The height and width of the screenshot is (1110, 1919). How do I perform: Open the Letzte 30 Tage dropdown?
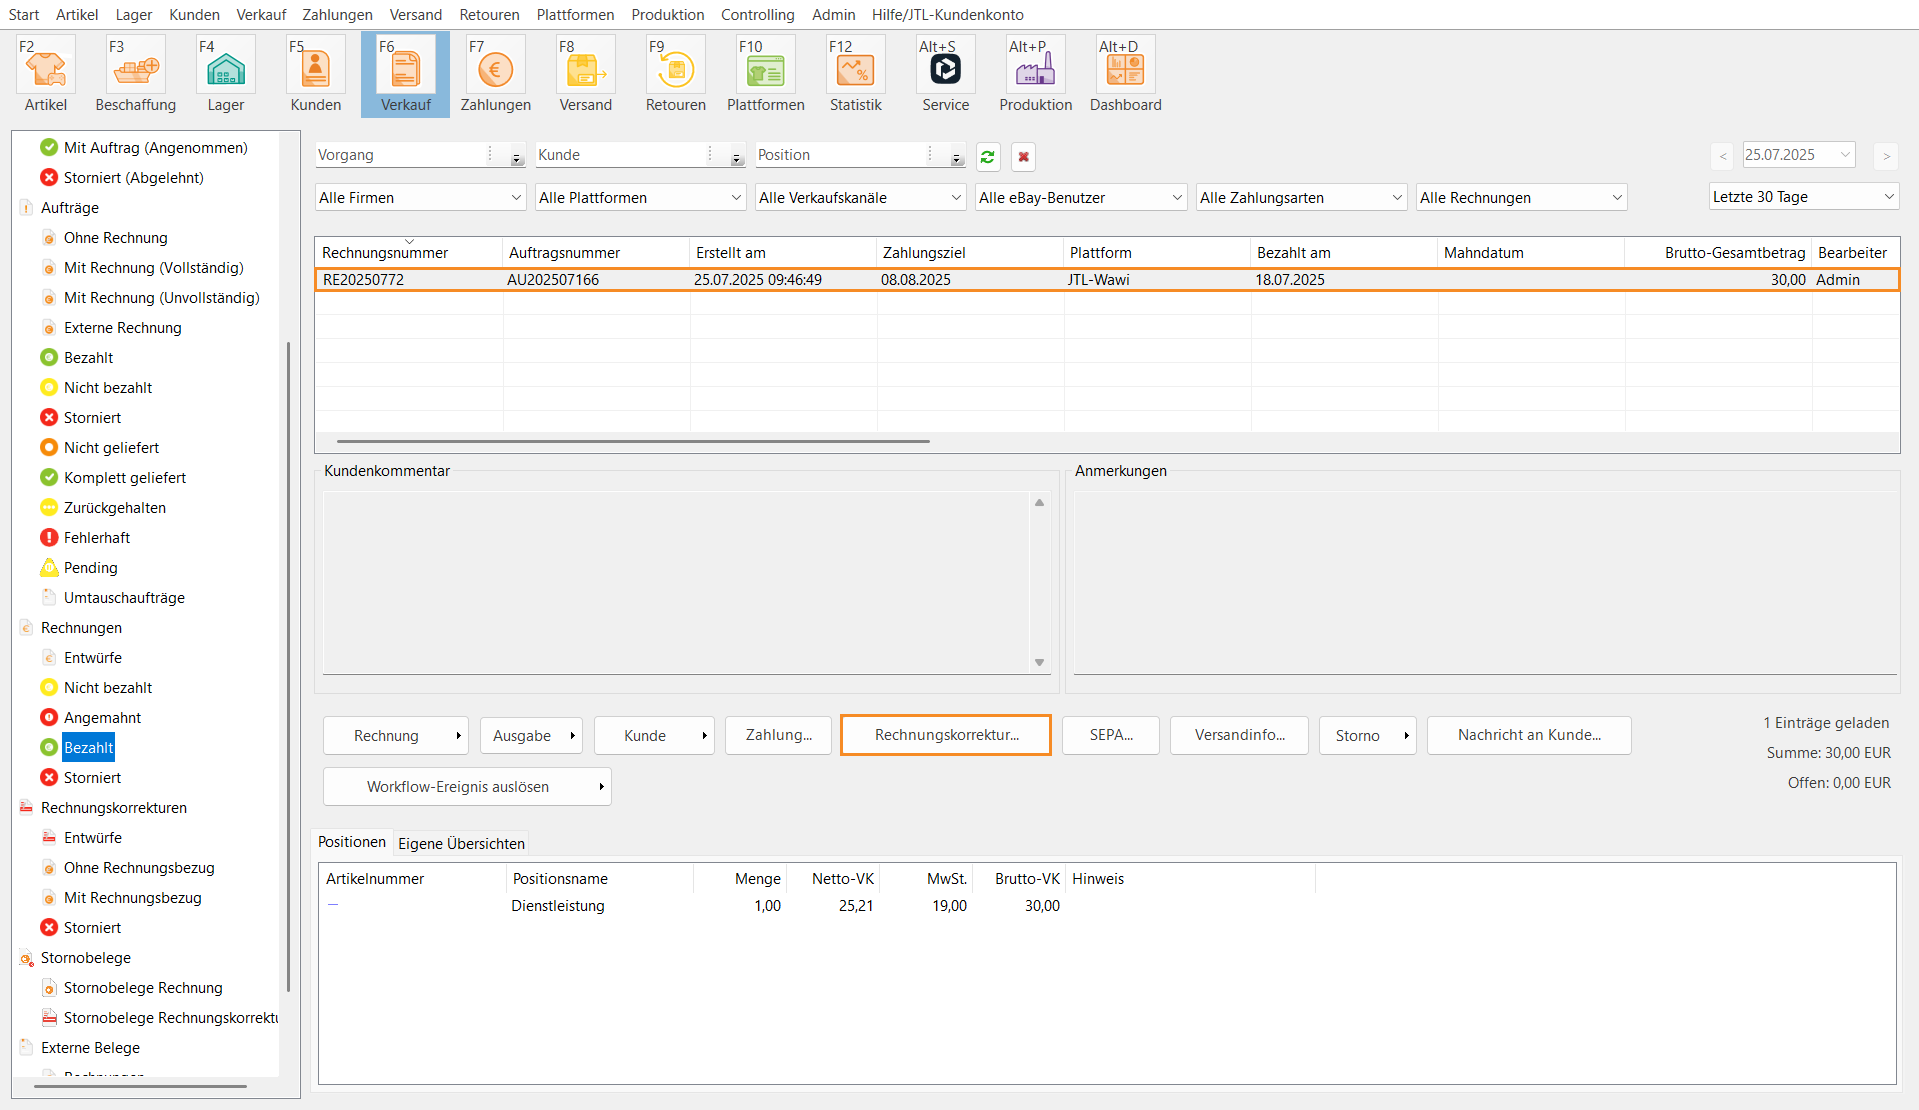(1803, 197)
